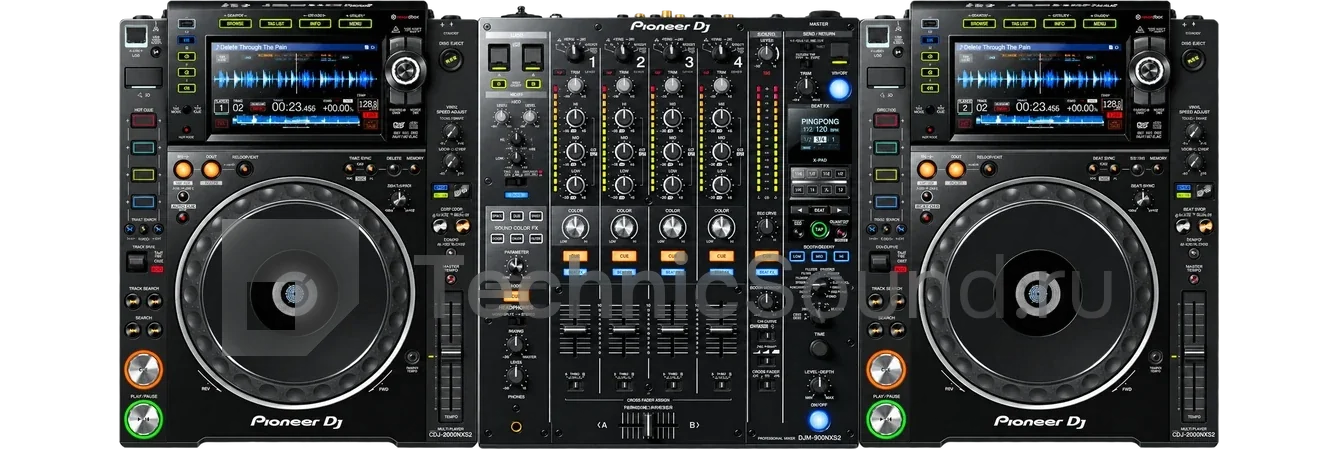Viewport: 1338px width, 449px height.
Task: Touch the left deck jog wheel center display
Action: 292,294
